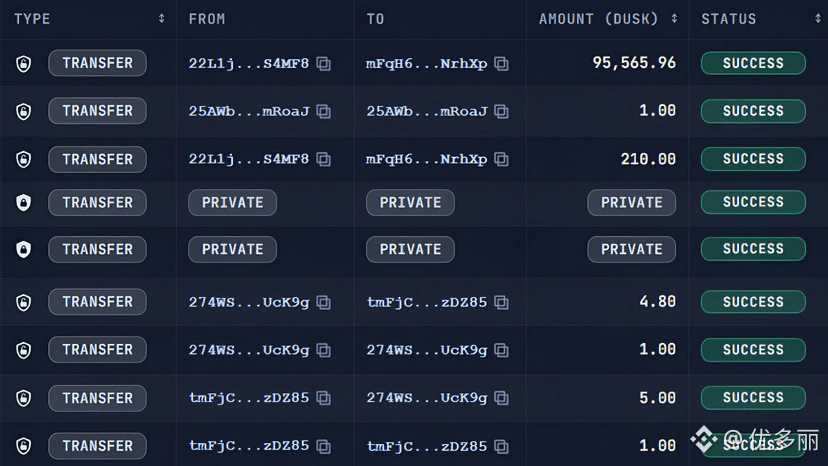Click the TRANSFER badge in the 95,565.96 row
The height and width of the screenshot is (466, 828).
pos(97,63)
